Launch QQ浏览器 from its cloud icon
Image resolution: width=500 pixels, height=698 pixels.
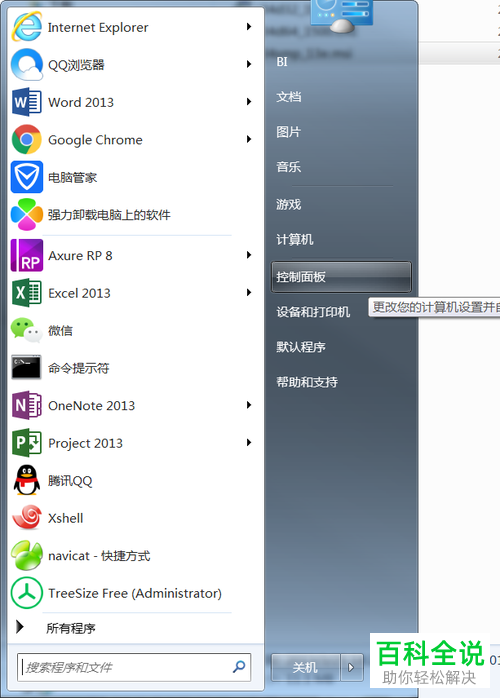[27, 65]
